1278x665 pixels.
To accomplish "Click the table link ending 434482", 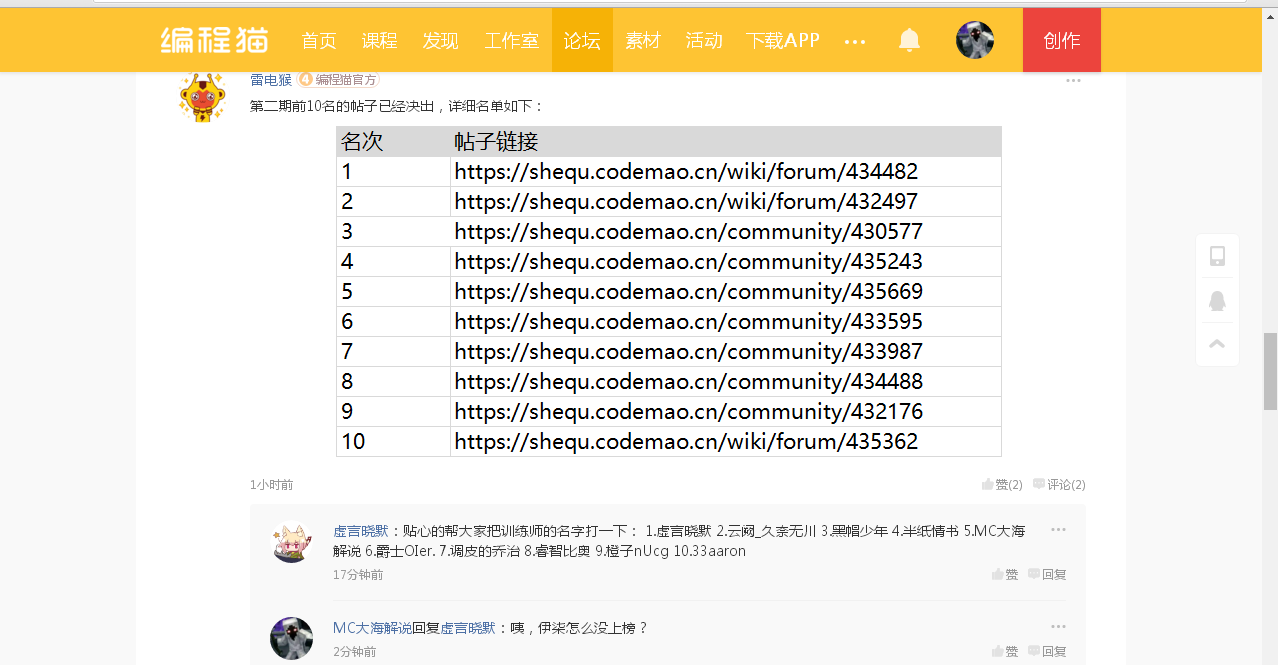I will pyautogui.click(x=686, y=172).
